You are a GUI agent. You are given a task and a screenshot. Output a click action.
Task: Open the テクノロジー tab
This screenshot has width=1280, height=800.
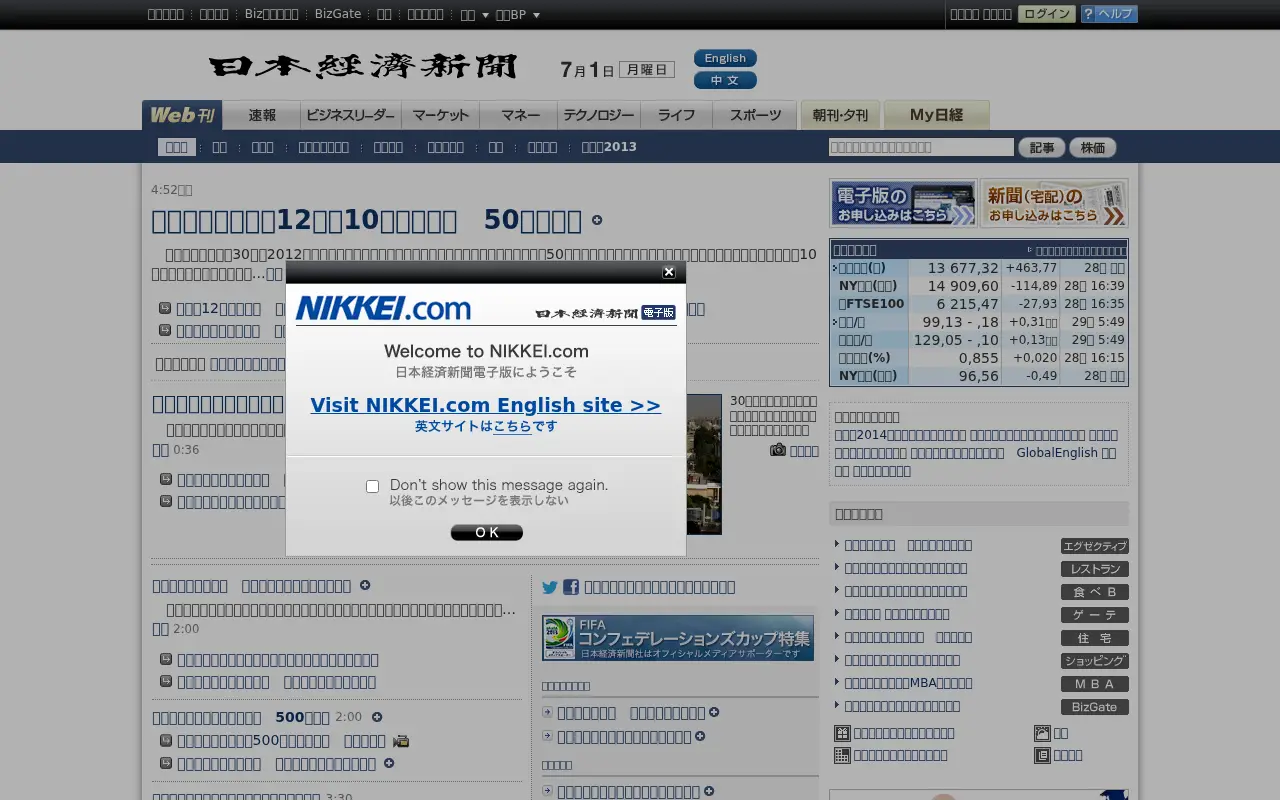pos(599,115)
